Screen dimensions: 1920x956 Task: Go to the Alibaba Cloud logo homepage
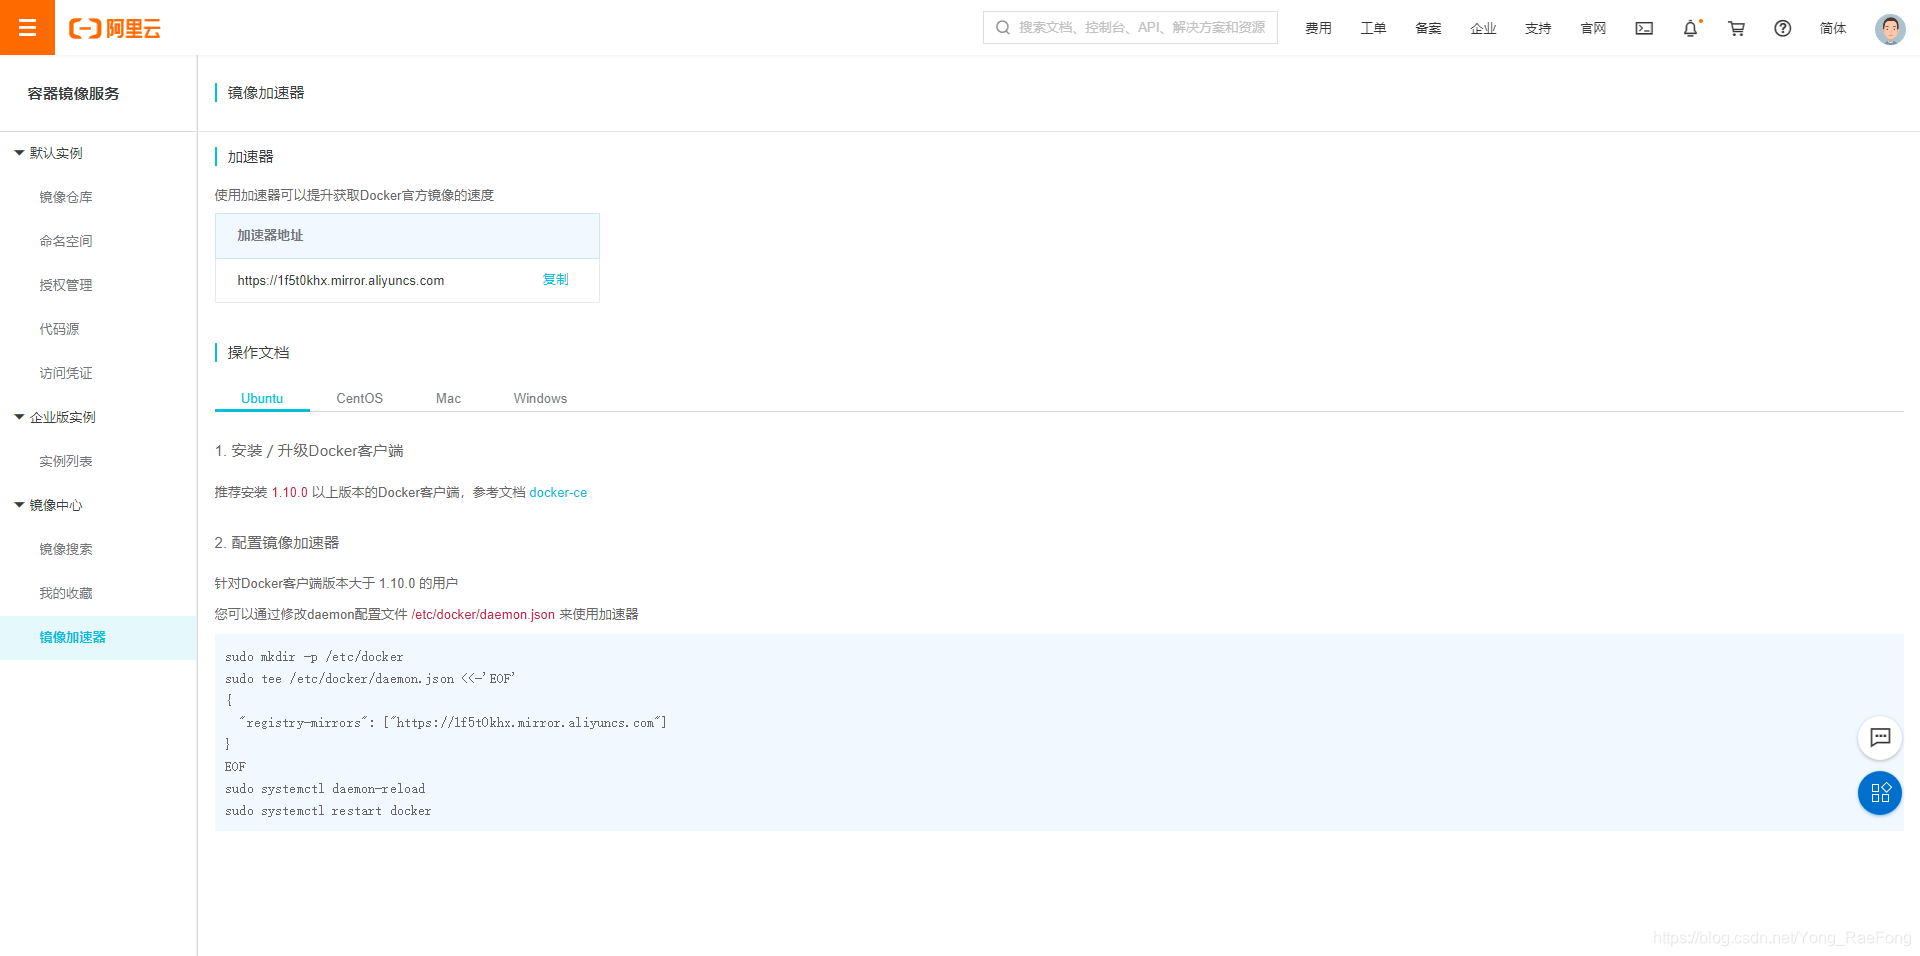tap(115, 28)
